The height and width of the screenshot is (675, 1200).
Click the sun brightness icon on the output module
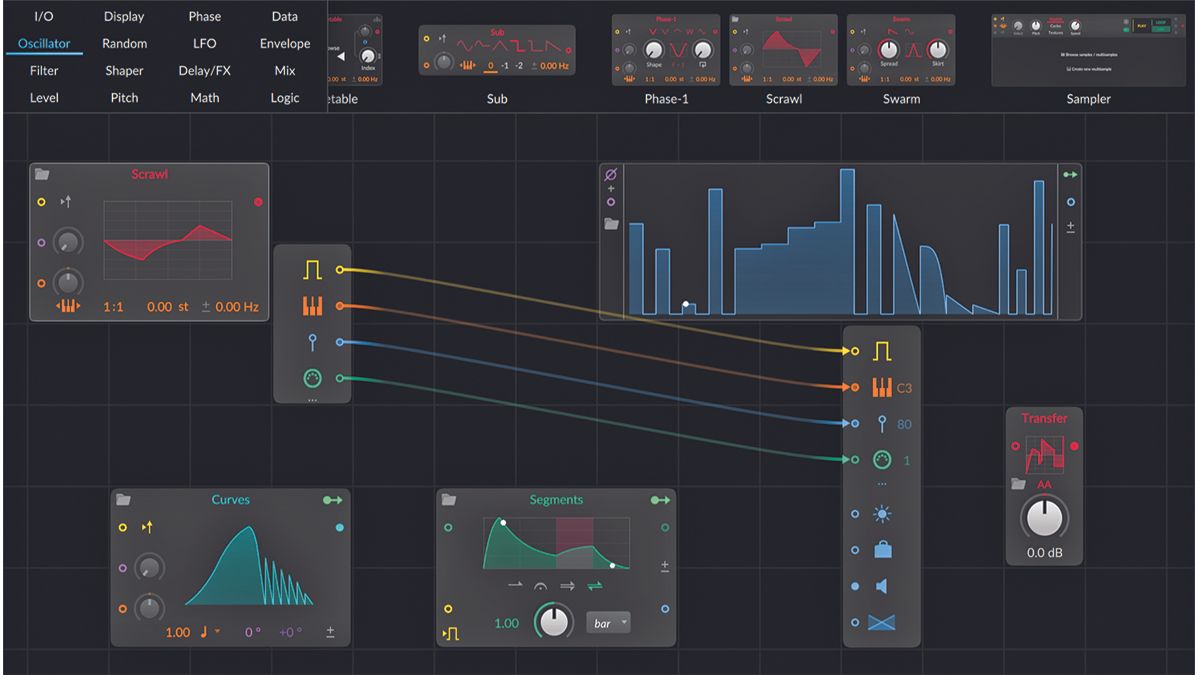pos(881,513)
